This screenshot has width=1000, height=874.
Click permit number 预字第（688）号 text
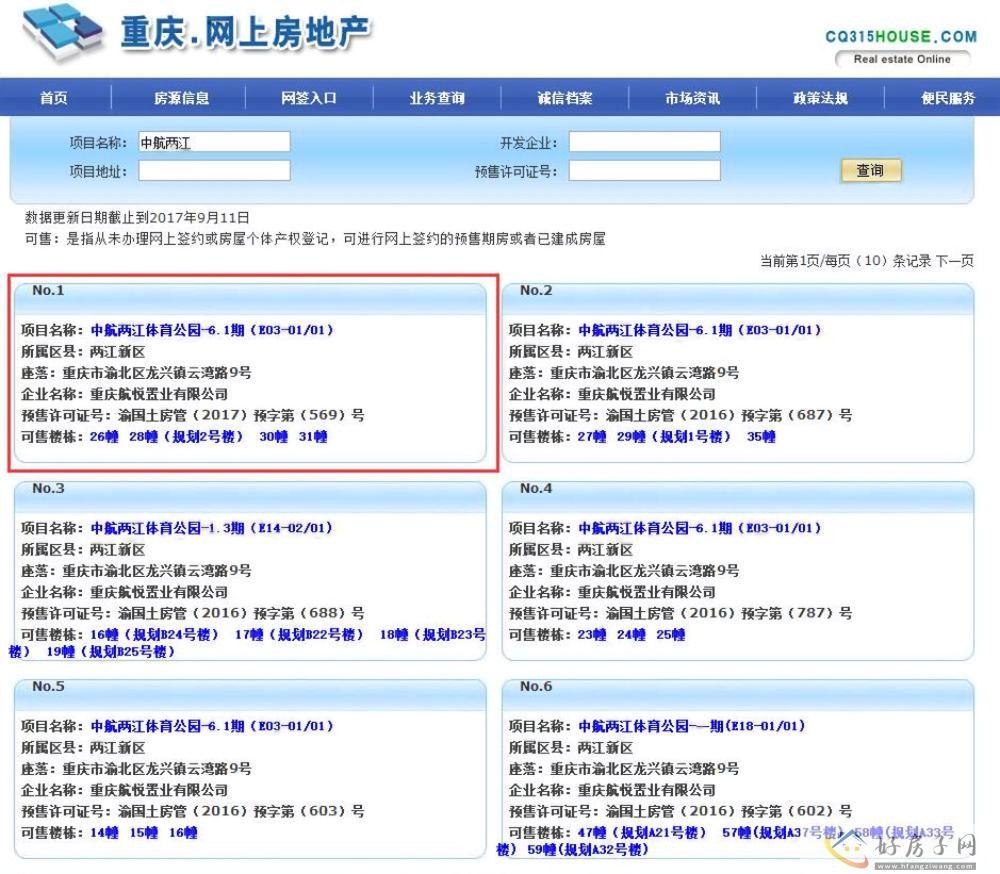pyautogui.click(x=309, y=612)
